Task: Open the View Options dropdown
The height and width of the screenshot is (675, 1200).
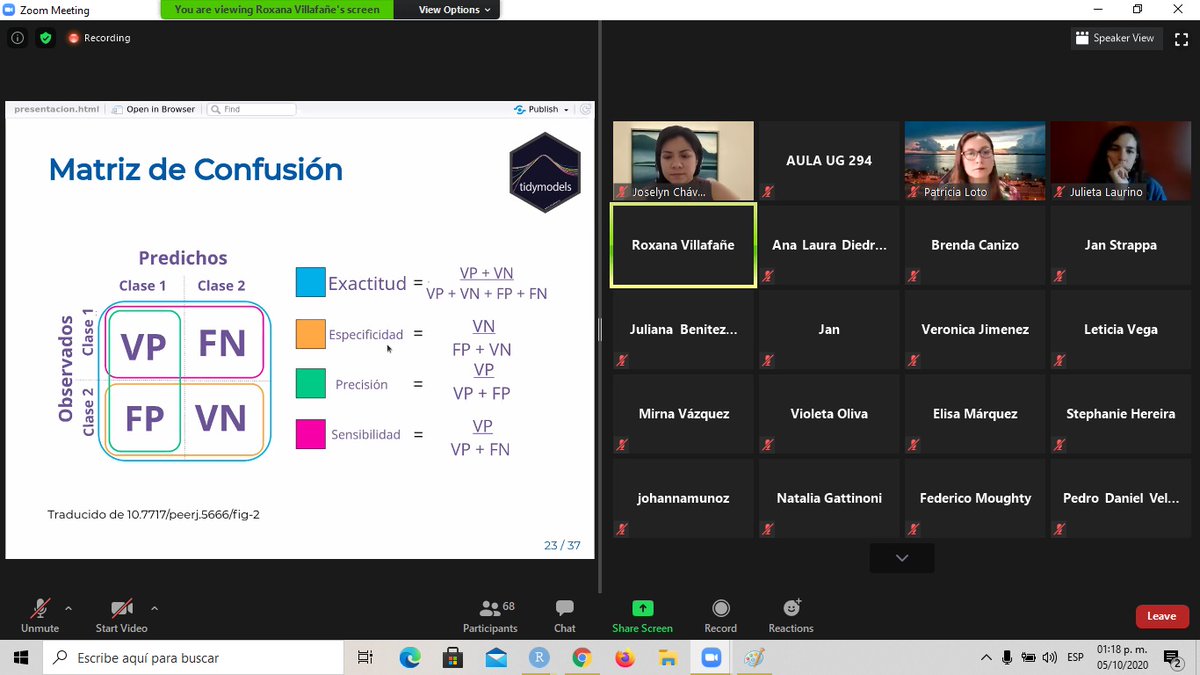Action: click(x=454, y=10)
